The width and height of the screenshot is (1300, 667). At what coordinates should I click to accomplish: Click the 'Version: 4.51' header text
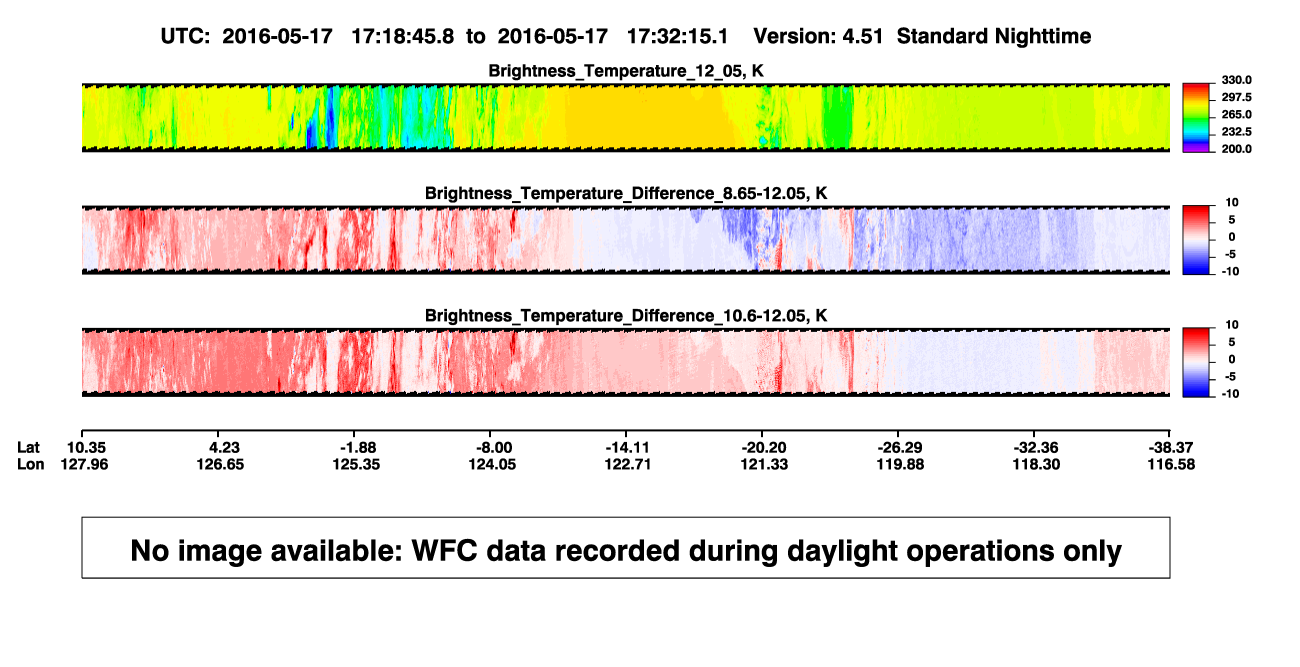point(820,36)
